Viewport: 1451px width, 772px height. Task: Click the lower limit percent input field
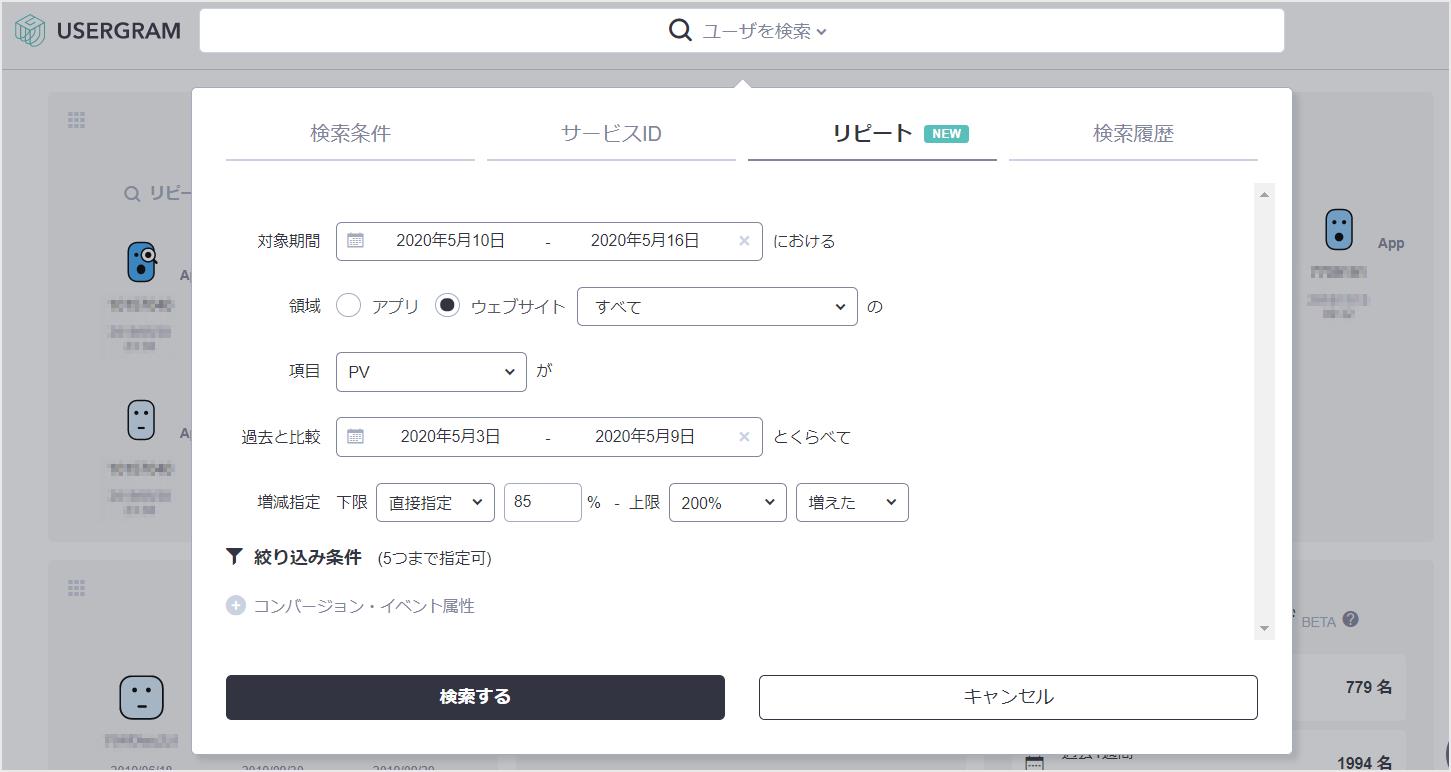tap(542, 502)
